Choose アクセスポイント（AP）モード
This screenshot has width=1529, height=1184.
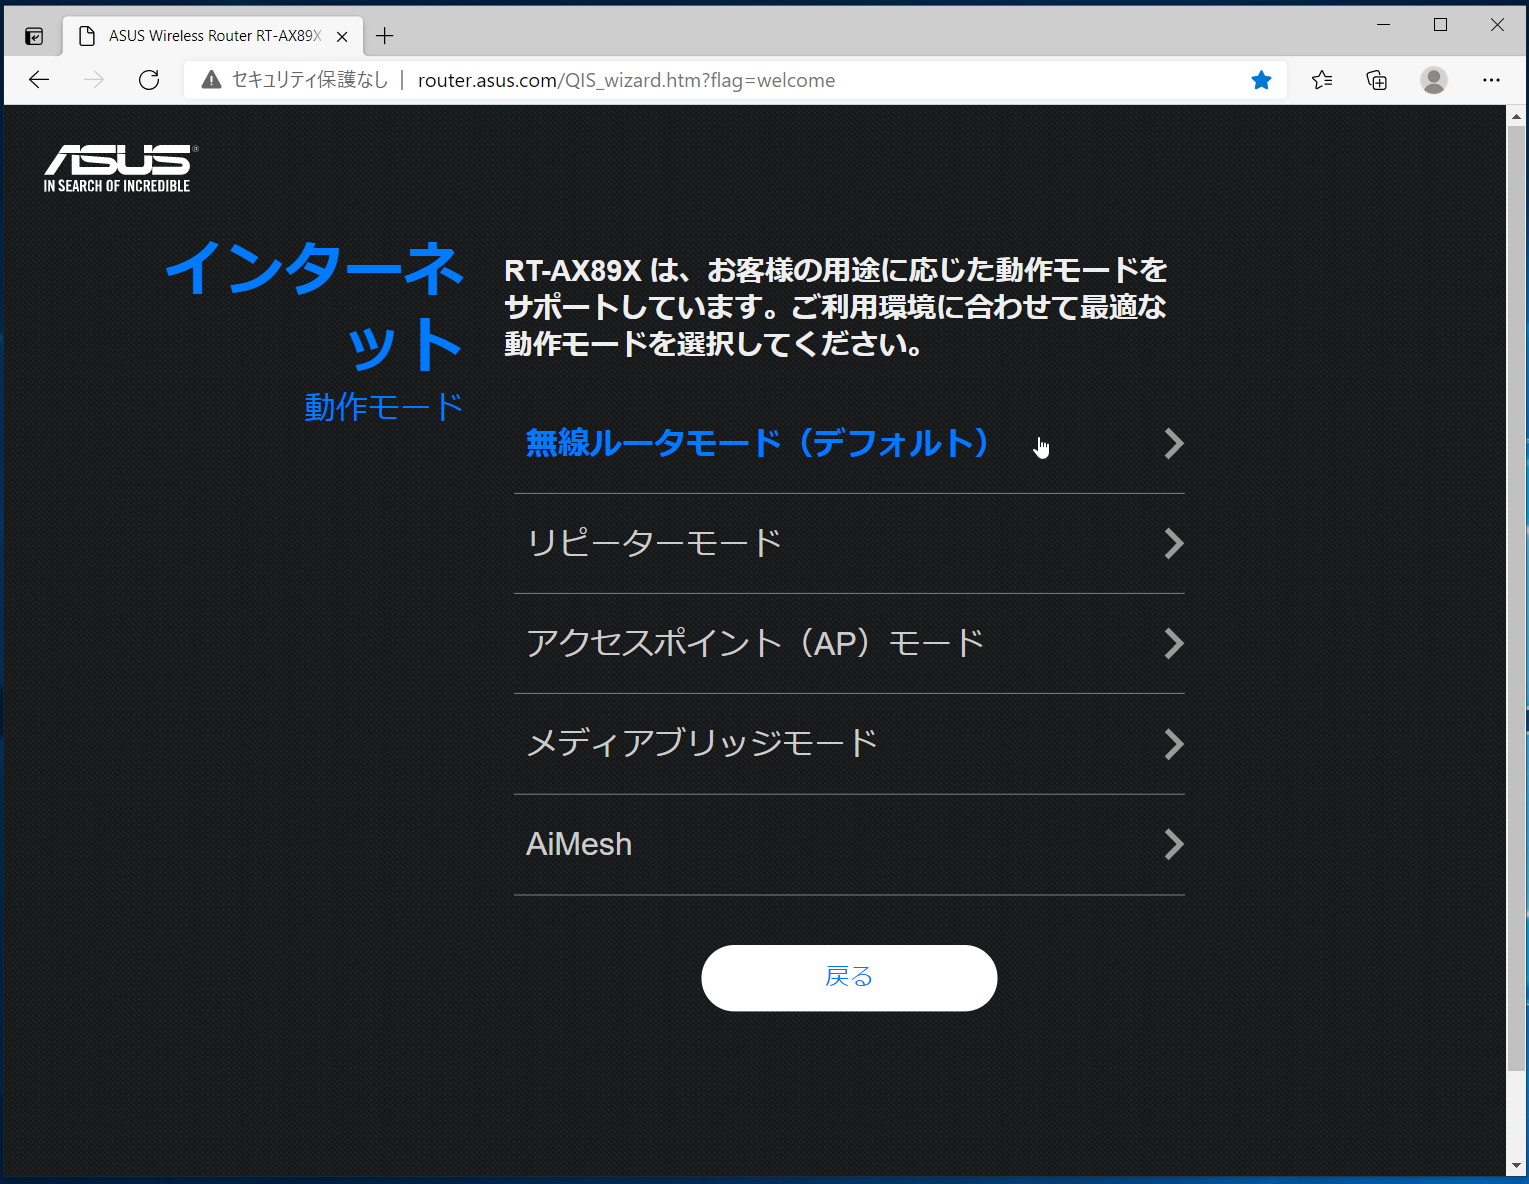pos(849,644)
